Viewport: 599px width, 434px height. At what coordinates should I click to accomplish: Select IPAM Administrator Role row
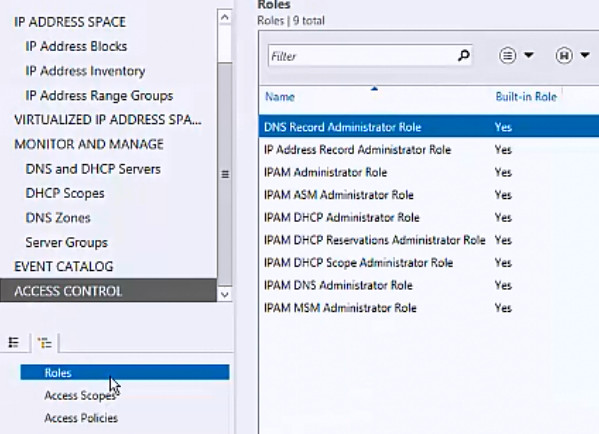429,172
